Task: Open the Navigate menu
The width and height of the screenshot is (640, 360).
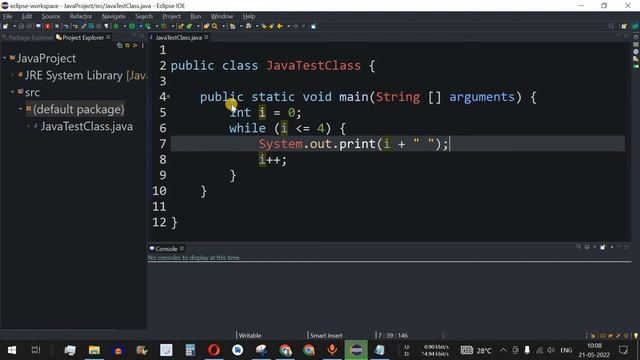Action: click(113, 16)
